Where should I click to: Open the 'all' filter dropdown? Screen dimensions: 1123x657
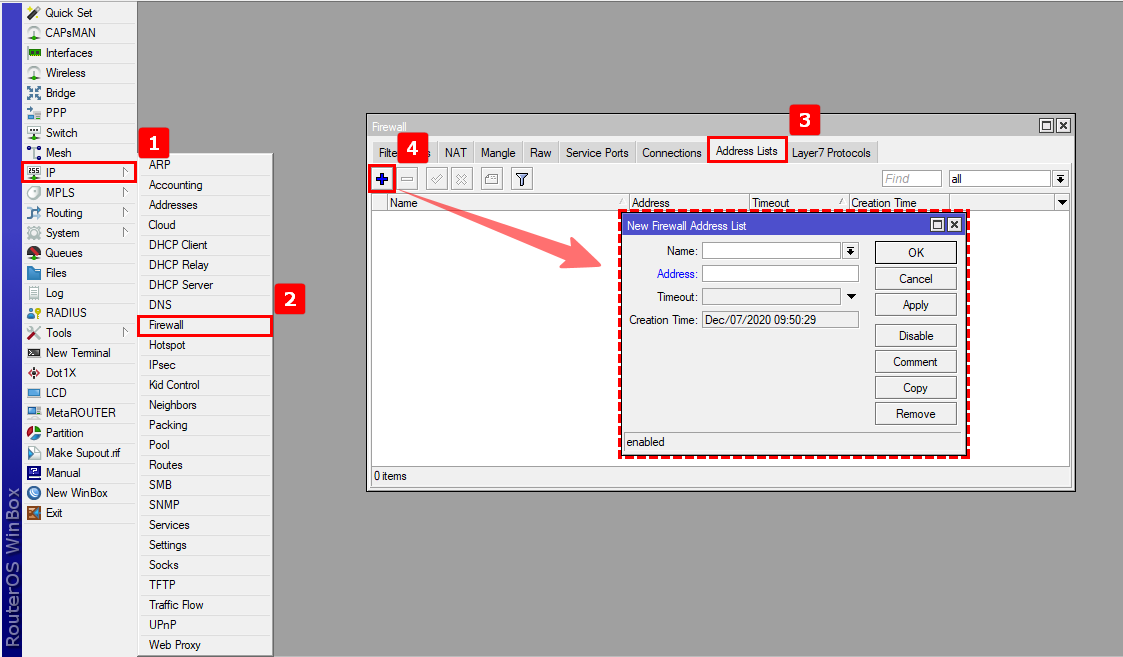click(x=1060, y=179)
